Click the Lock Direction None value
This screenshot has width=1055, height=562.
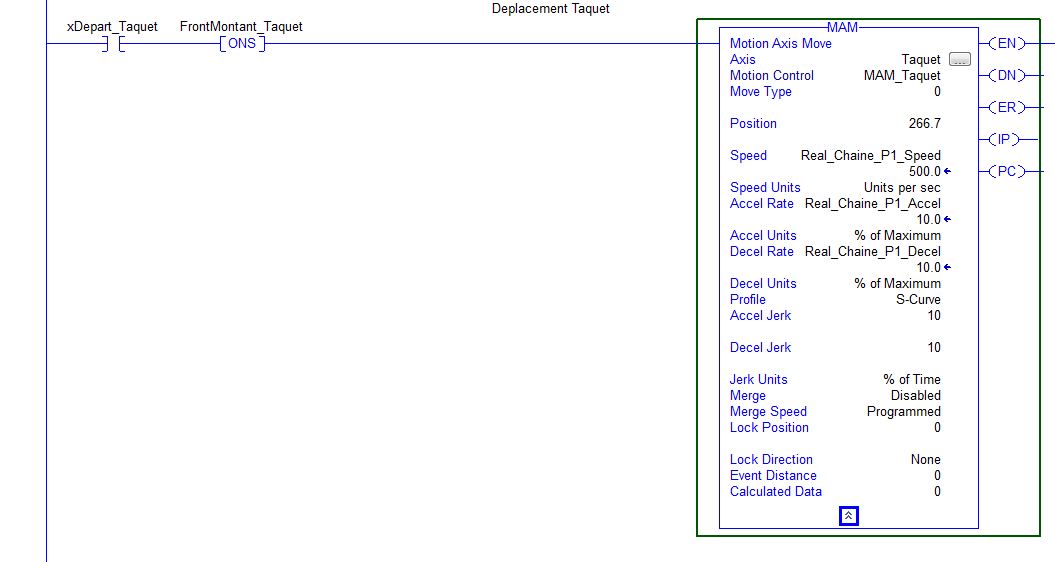(x=925, y=460)
